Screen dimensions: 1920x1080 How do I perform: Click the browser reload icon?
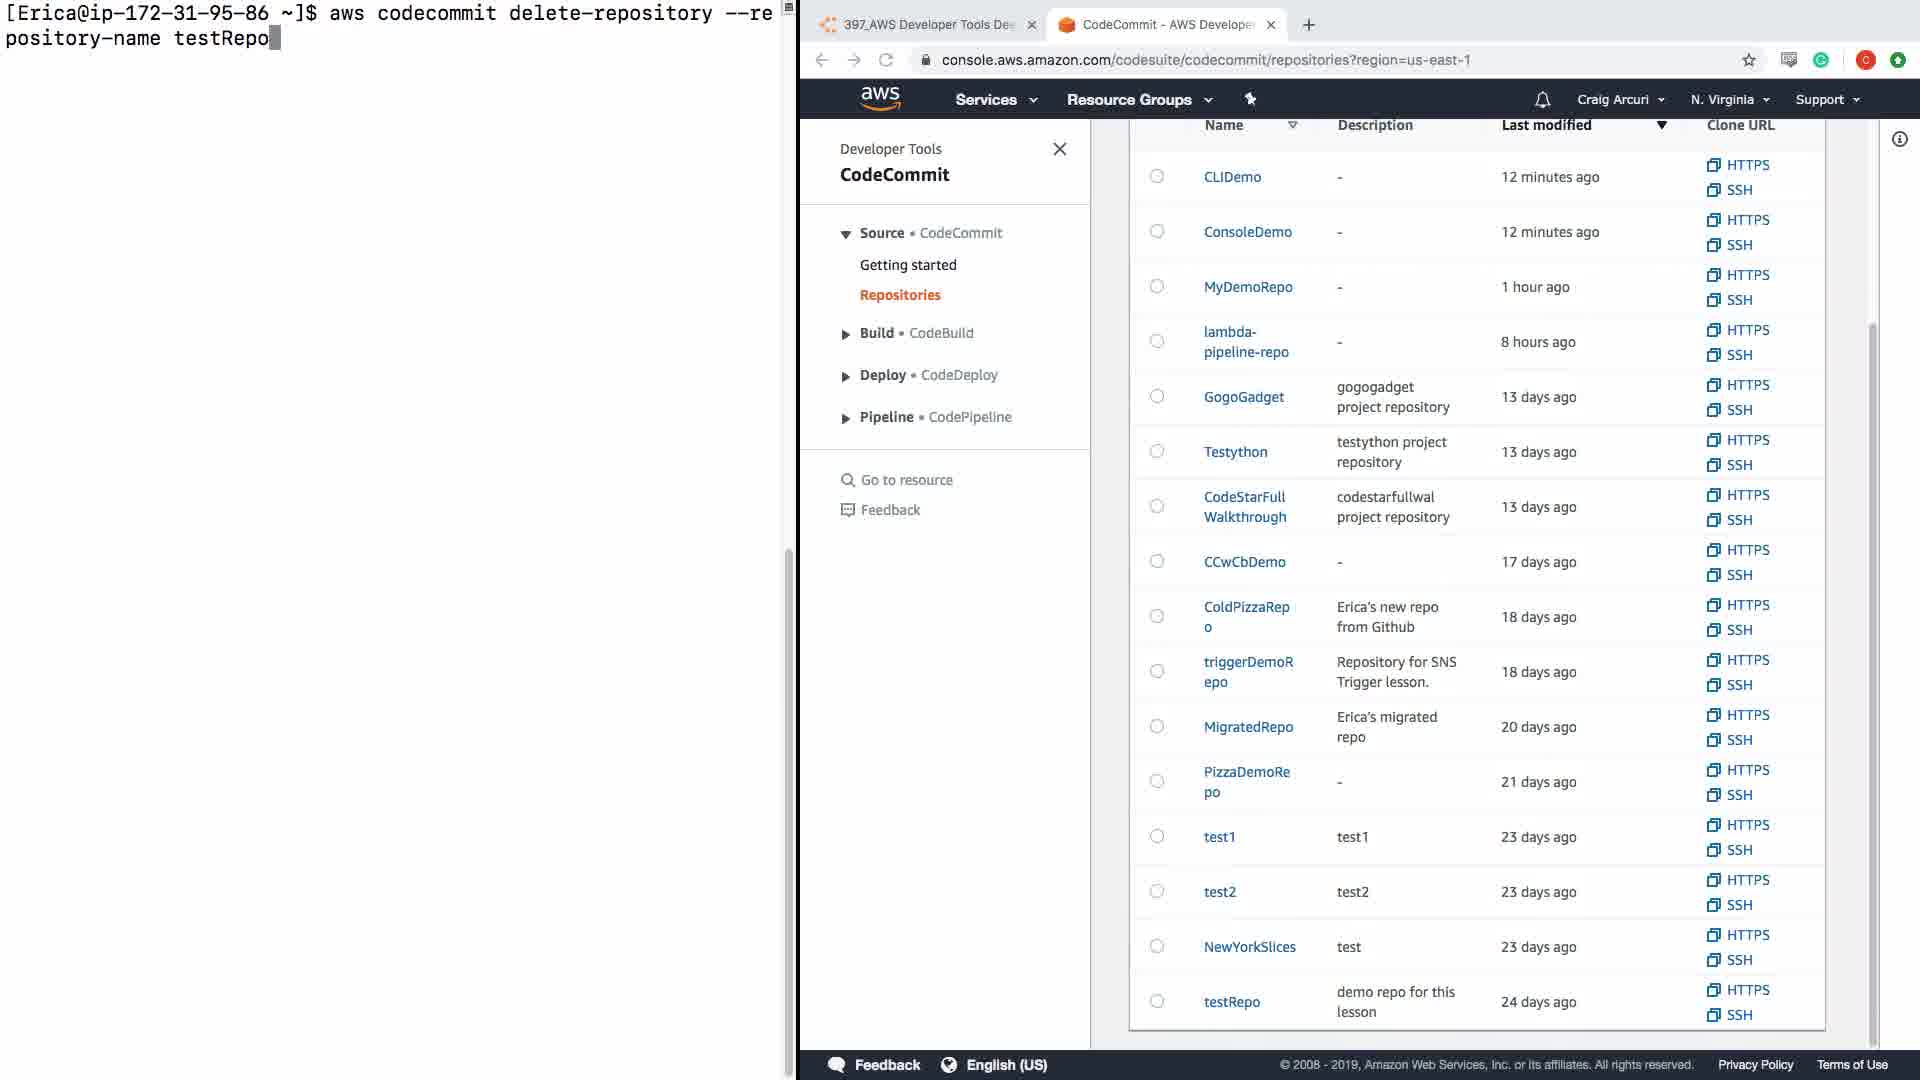click(886, 60)
